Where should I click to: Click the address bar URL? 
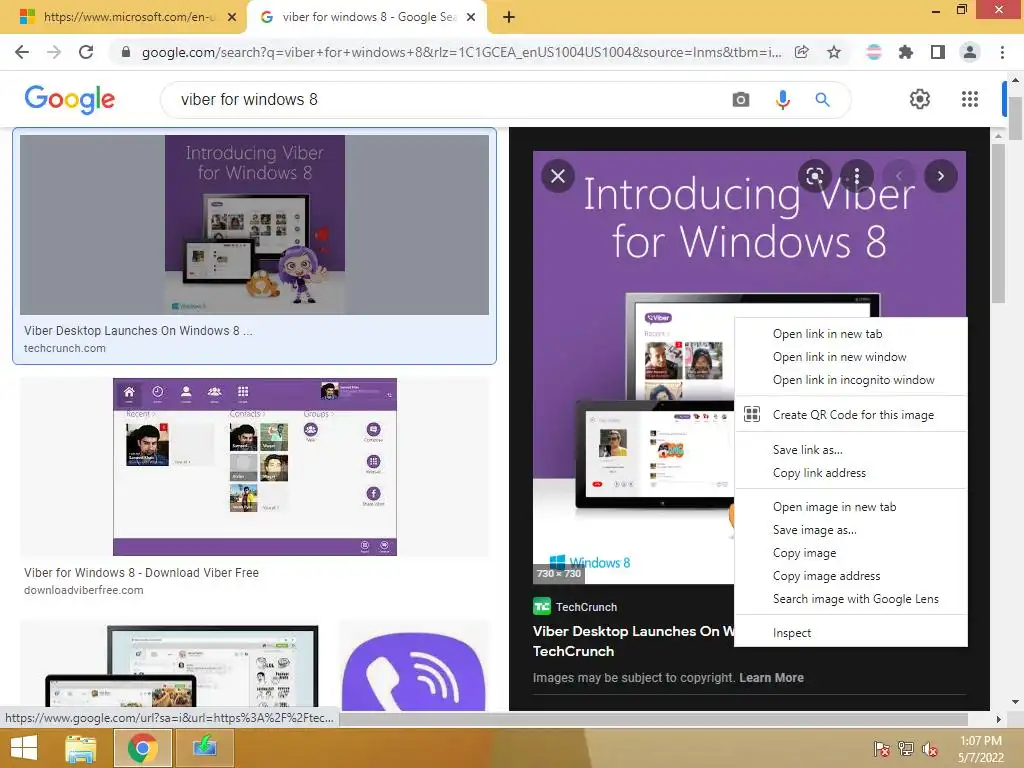tap(461, 52)
